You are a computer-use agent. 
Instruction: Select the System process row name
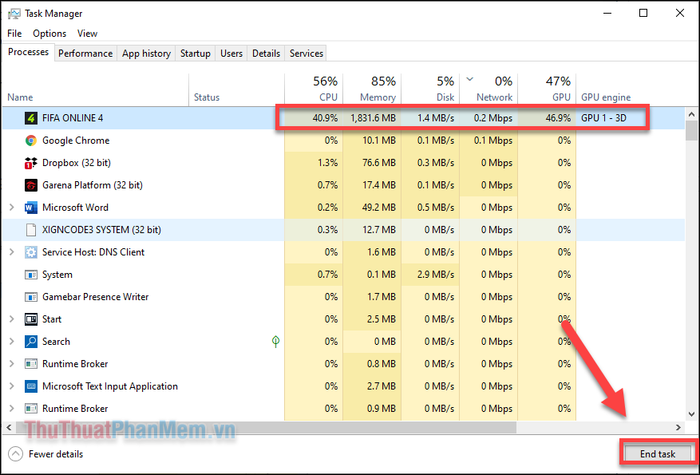coord(57,275)
